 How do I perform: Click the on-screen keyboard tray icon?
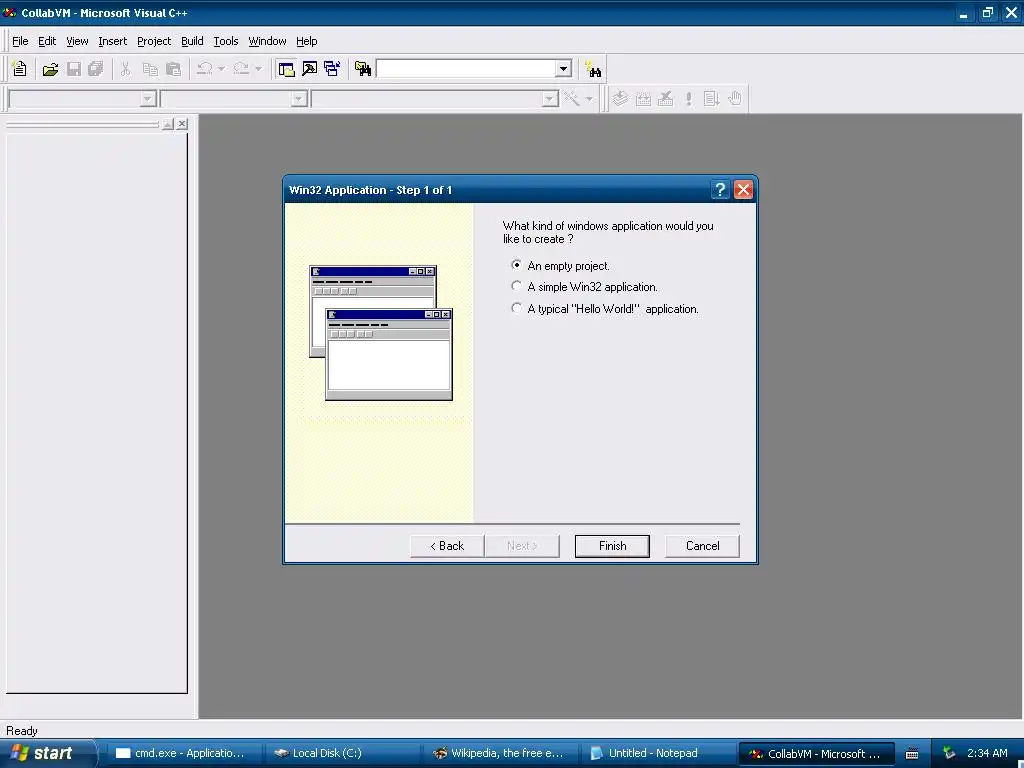click(x=912, y=754)
